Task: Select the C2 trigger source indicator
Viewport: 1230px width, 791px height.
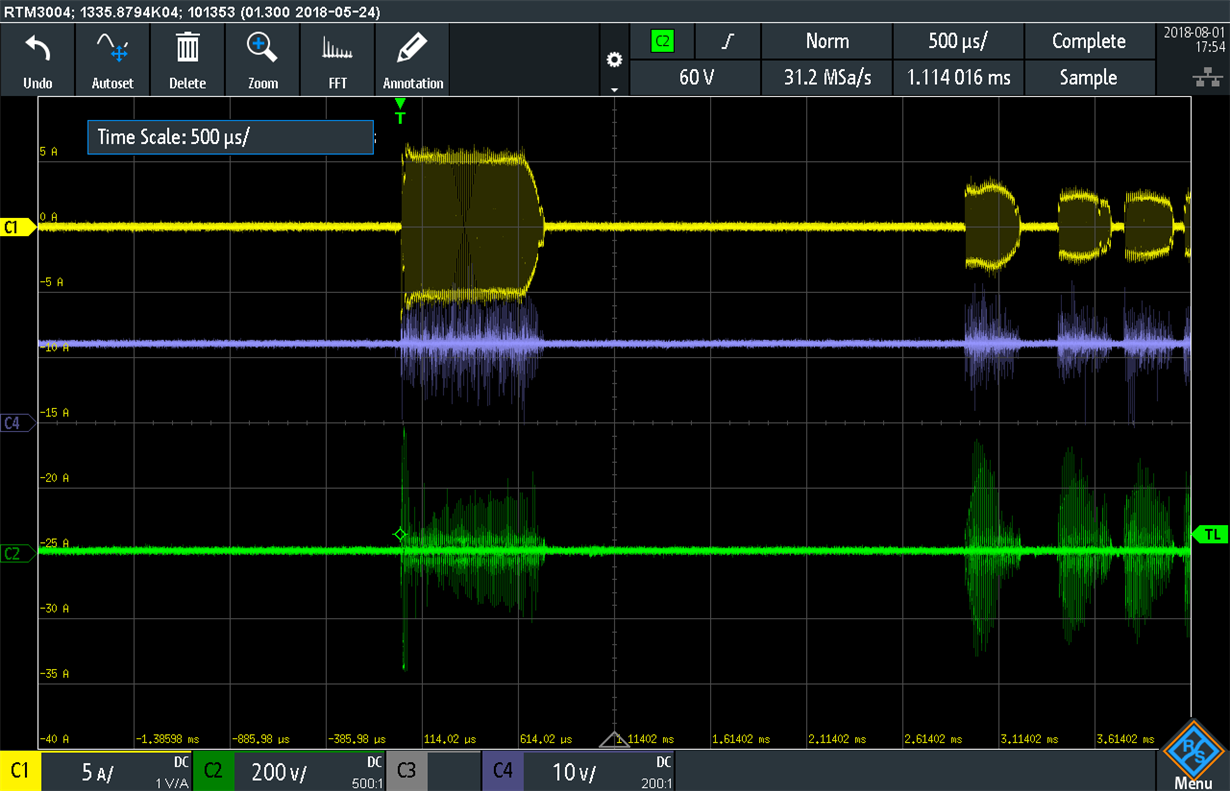Action: [662, 42]
